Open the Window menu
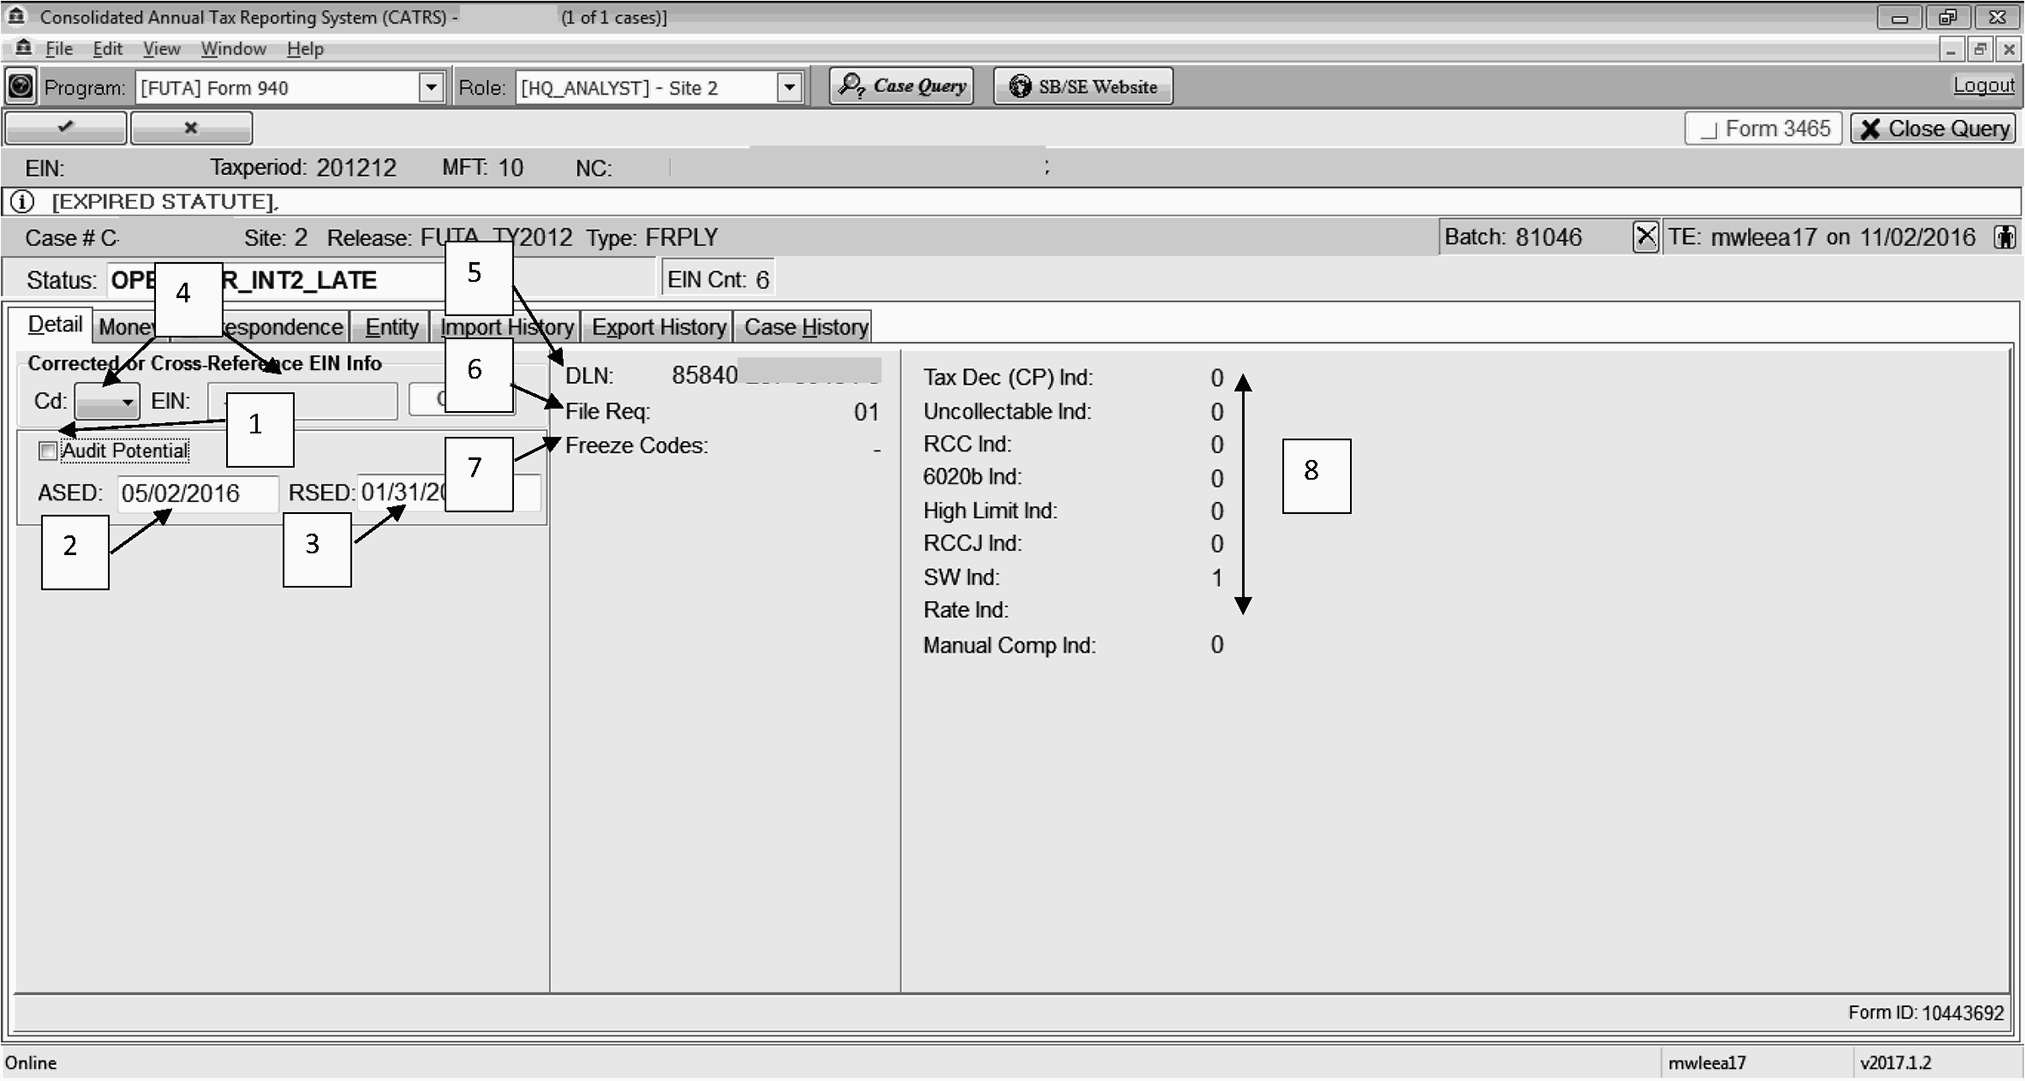This screenshot has height=1081, width=2025. [x=233, y=49]
